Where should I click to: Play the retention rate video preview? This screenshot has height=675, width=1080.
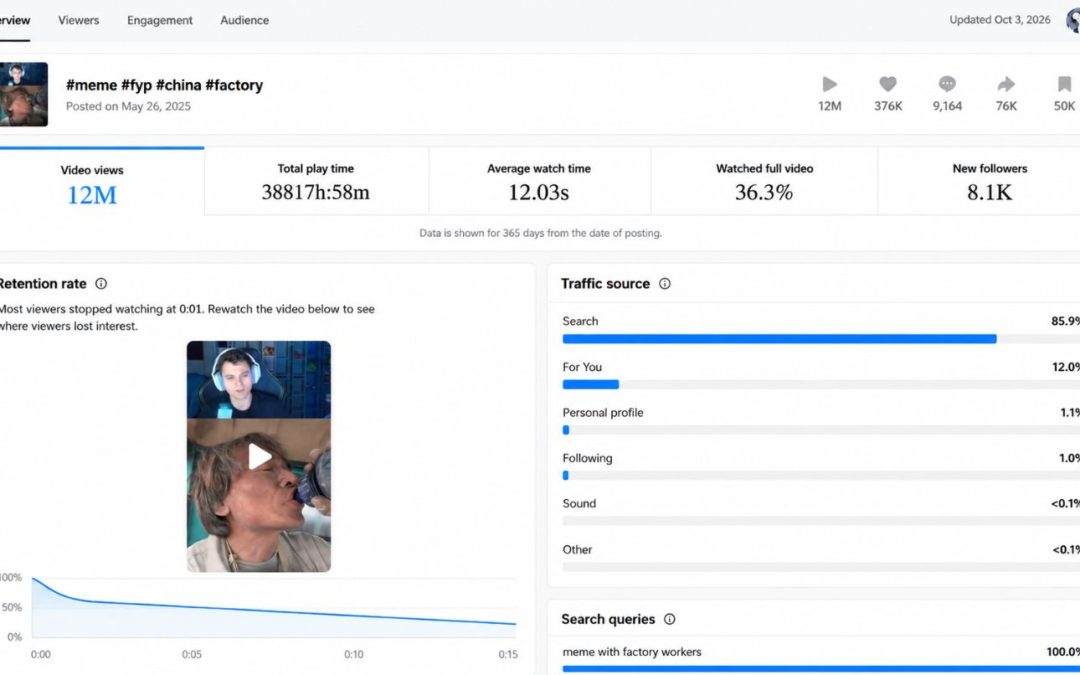click(x=259, y=456)
